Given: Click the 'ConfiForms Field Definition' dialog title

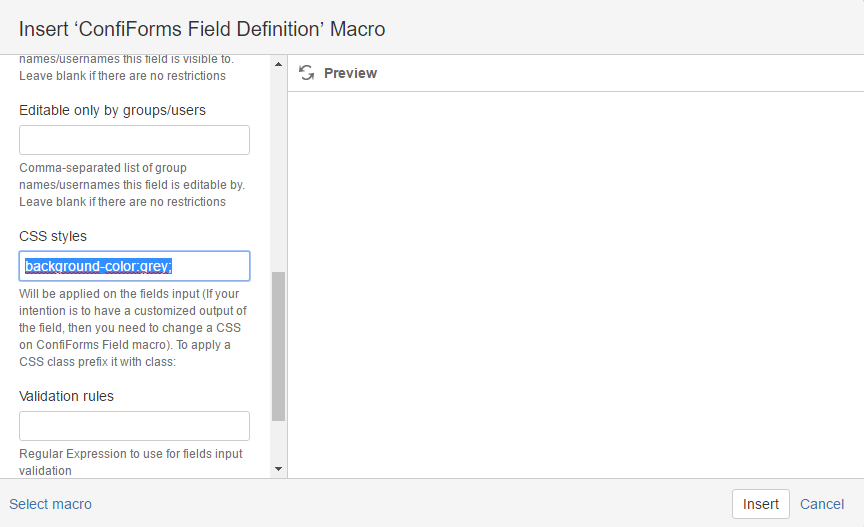Looking at the screenshot, I should pos(202,29).
